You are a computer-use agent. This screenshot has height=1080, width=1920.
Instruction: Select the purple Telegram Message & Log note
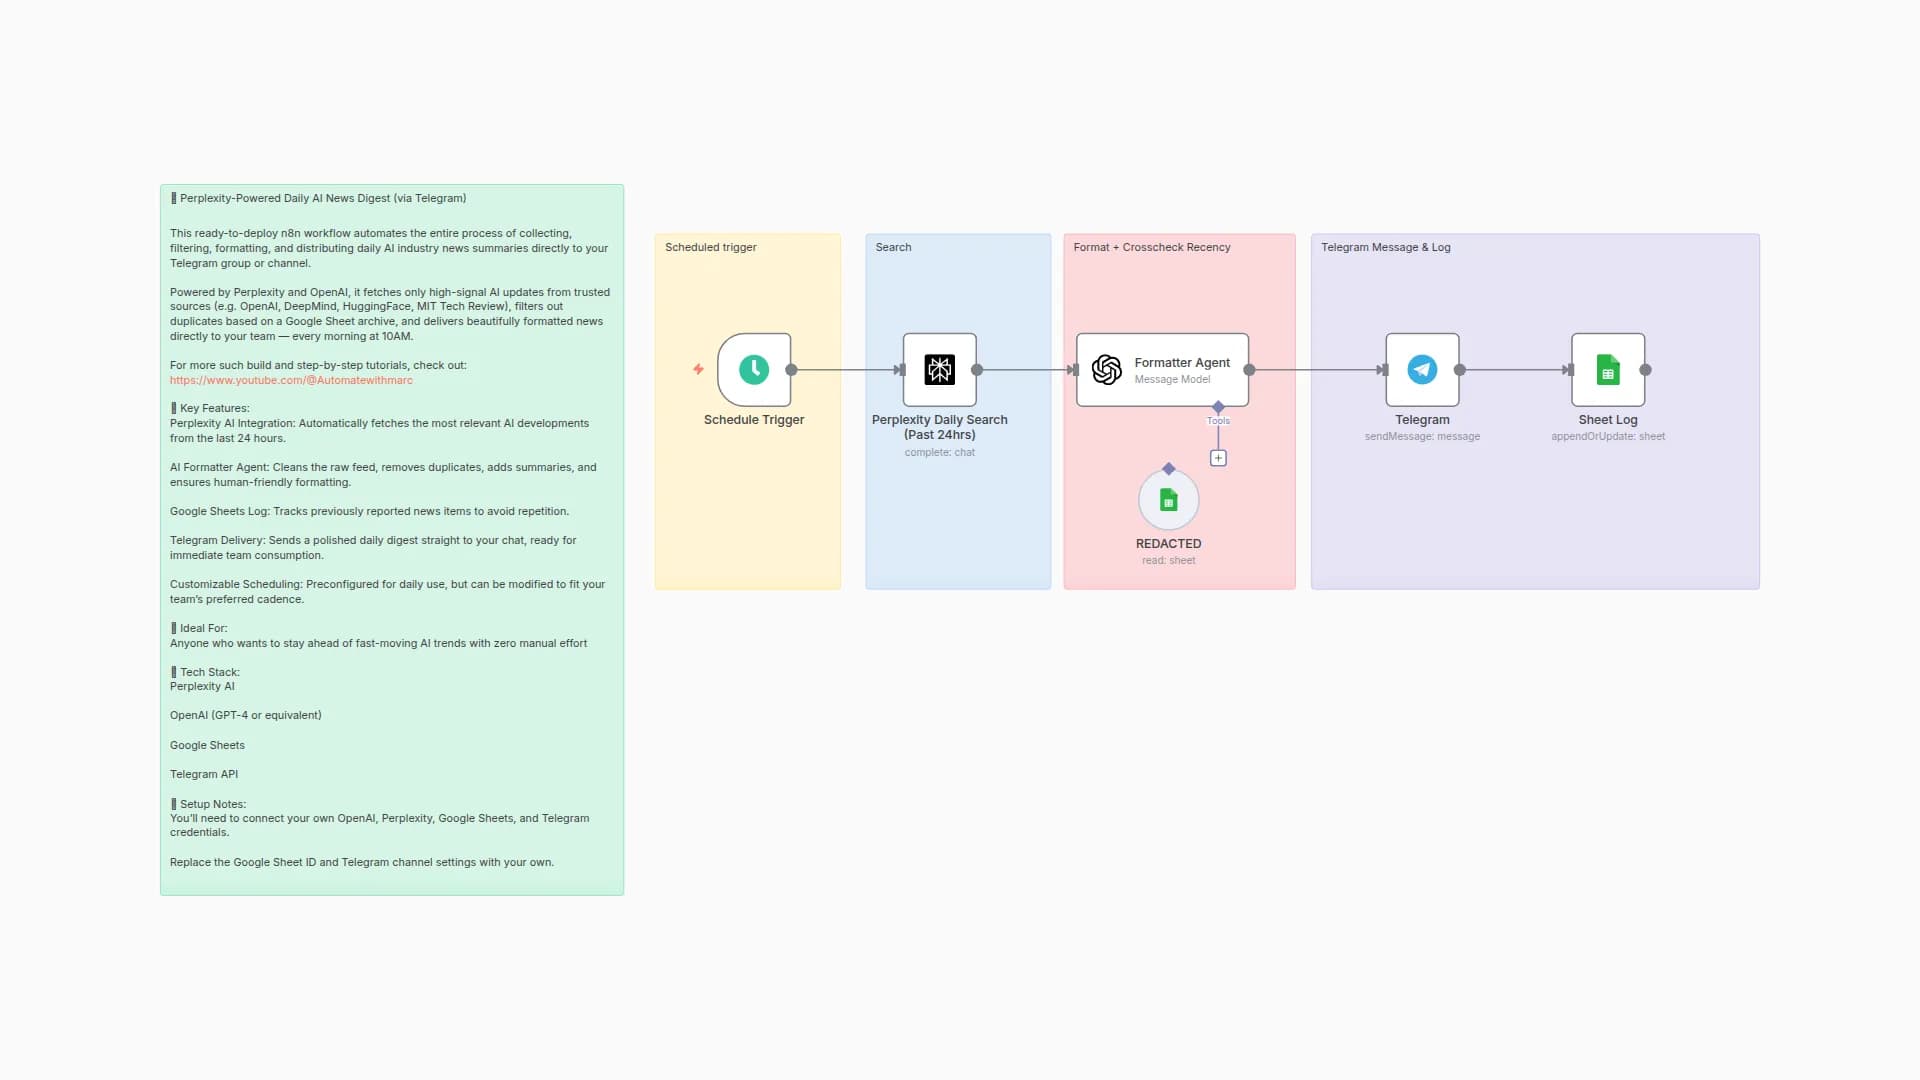click(x=1534, y=520)
